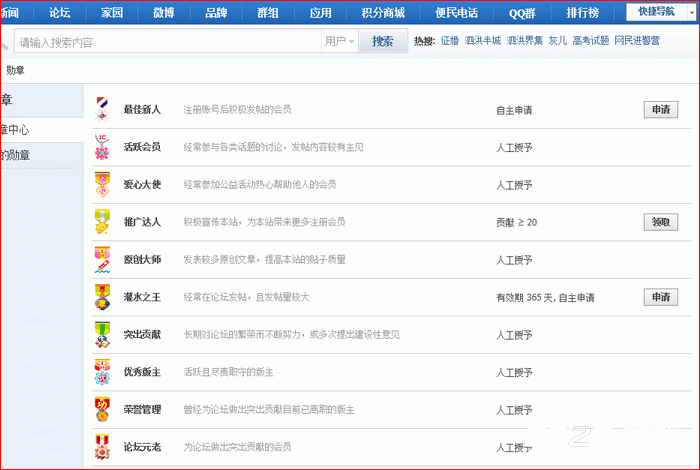Click medal name 活跃会员
This screenshot has width=700, height=470.
pos(142,147)
